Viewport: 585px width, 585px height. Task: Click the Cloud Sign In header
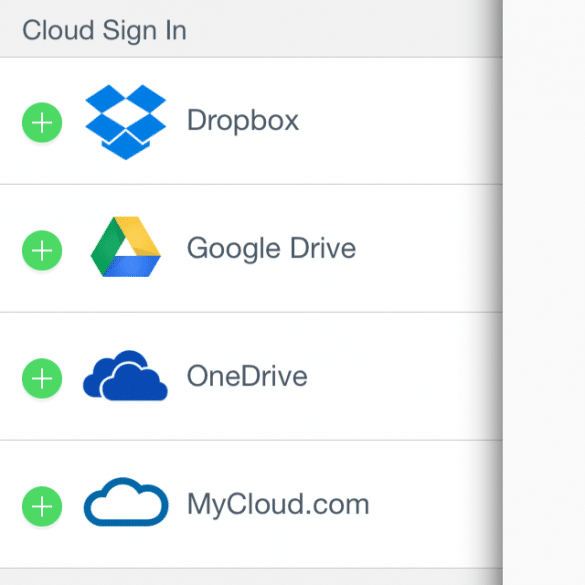(x=104, y=31)
